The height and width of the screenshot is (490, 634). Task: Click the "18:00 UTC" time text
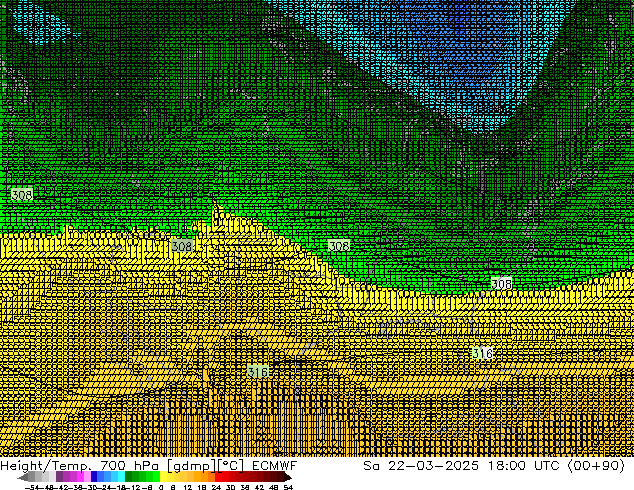[523, 465]
